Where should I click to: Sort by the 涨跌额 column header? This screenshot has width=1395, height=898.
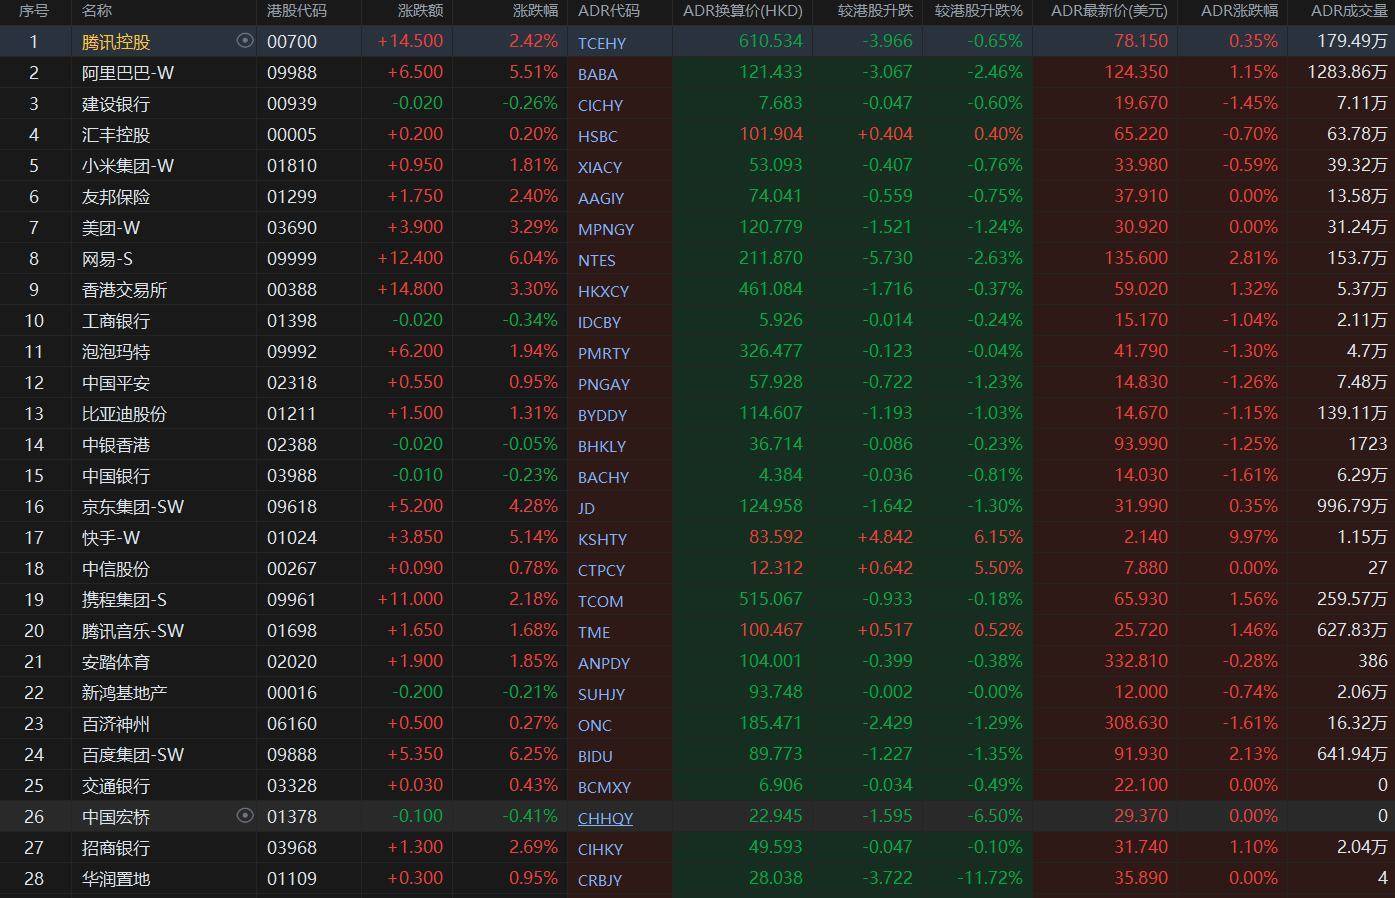(420, 11)
